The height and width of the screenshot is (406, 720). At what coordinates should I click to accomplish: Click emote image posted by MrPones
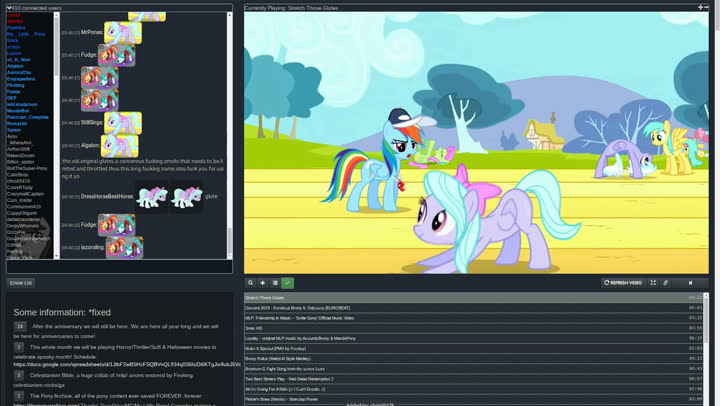[123, 33]
